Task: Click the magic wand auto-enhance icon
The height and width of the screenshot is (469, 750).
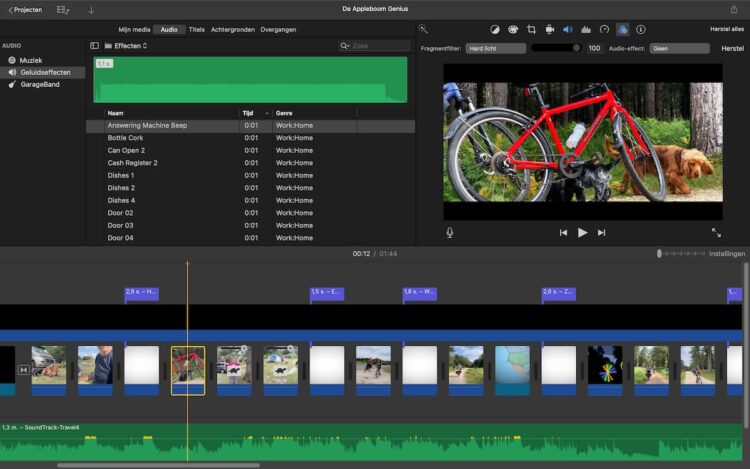Action: coord(424,30)
